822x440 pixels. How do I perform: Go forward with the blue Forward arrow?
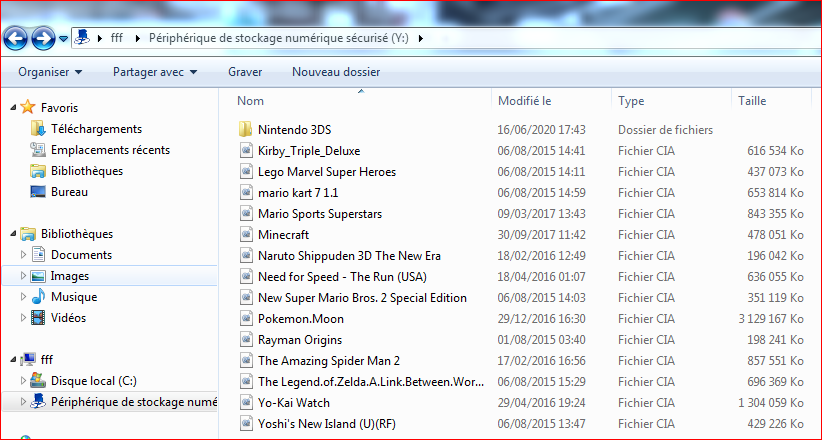click(x=43, y=39)
